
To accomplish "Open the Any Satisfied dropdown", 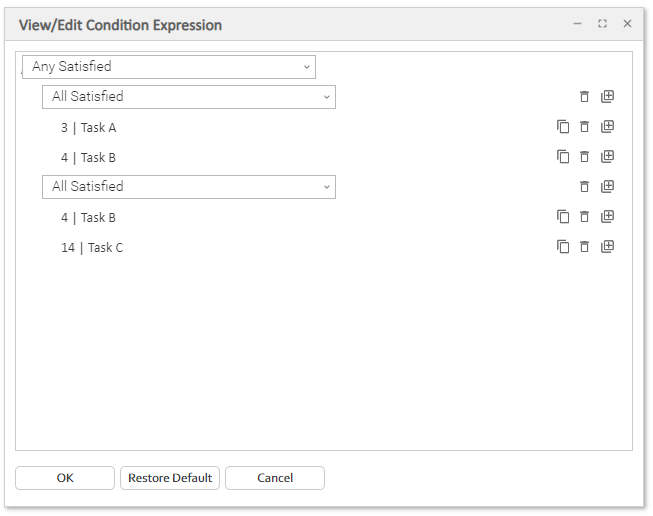I will coord(307,67).
